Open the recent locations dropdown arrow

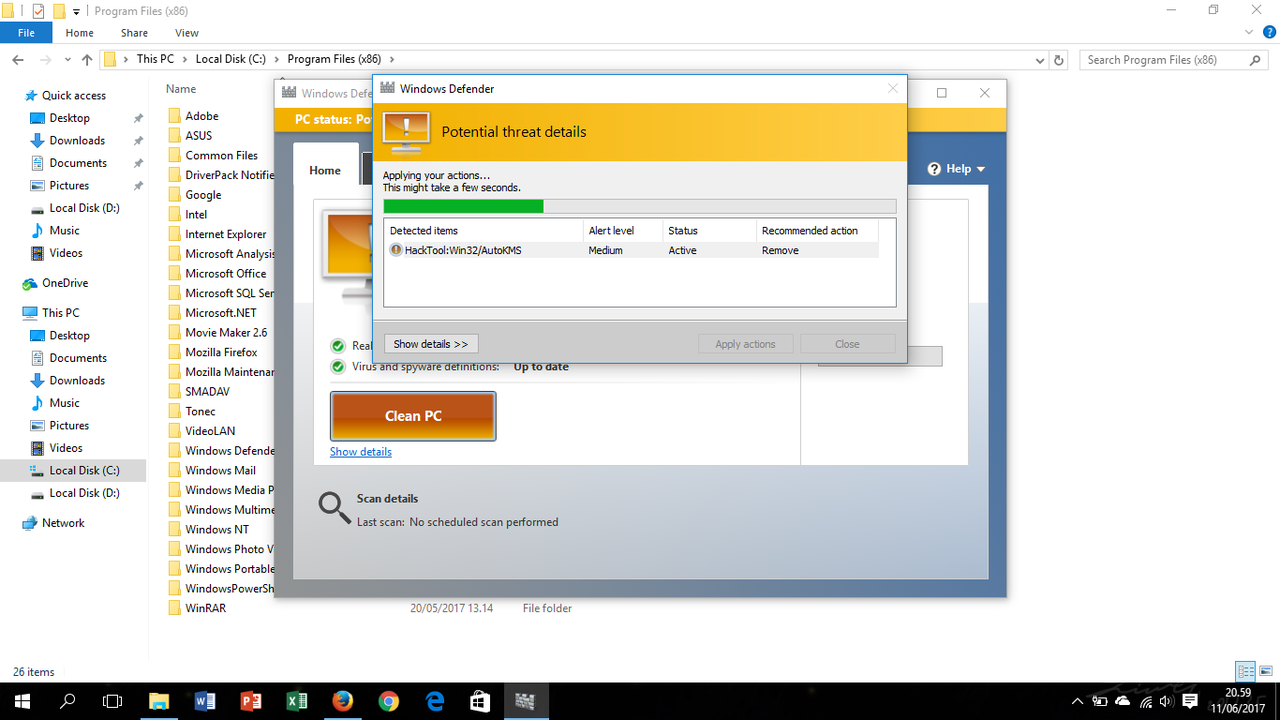pos(69,60)
